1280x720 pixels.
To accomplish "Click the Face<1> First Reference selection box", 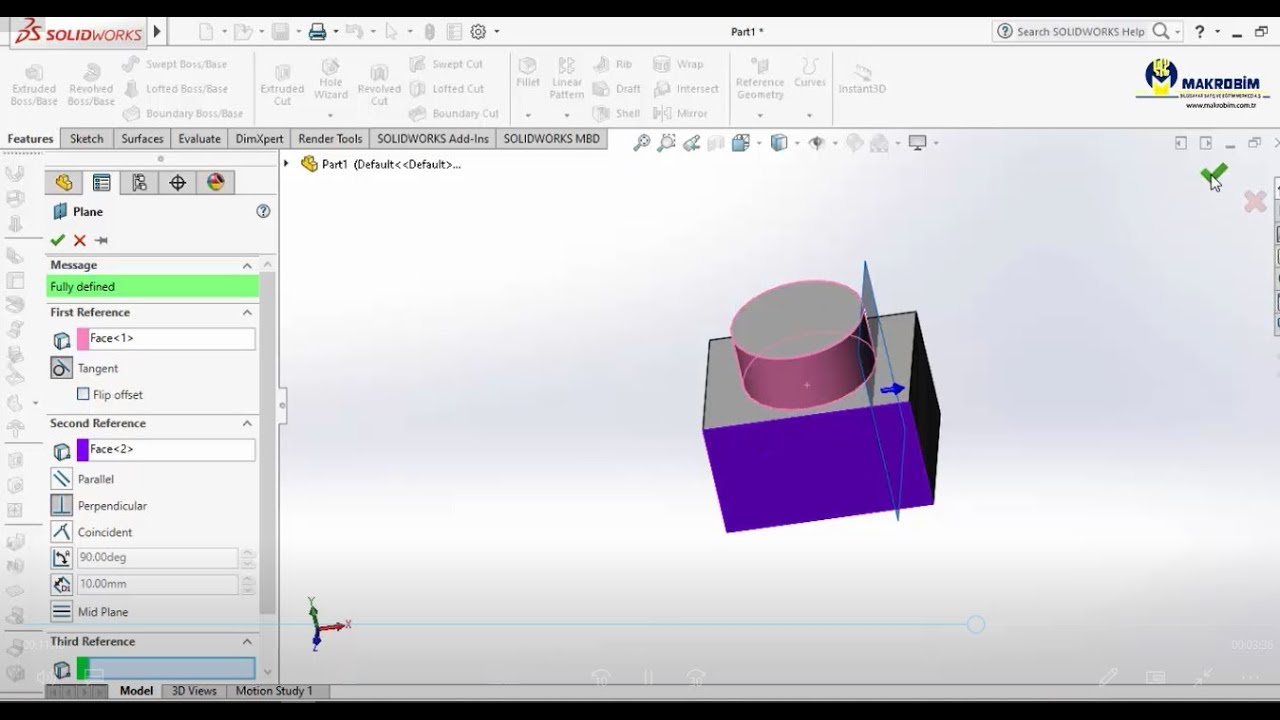I will click(166, 339).
